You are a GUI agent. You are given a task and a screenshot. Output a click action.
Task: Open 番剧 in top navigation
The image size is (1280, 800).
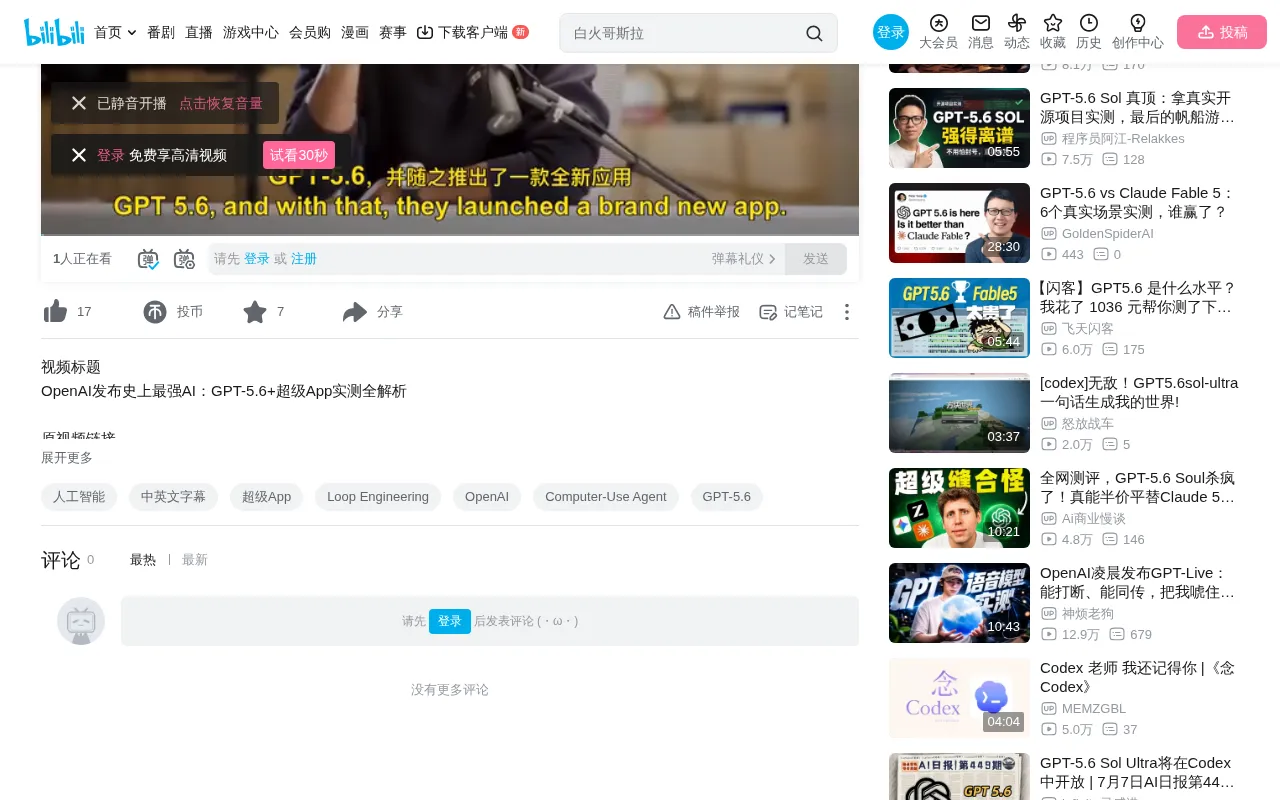click(161, 32)
